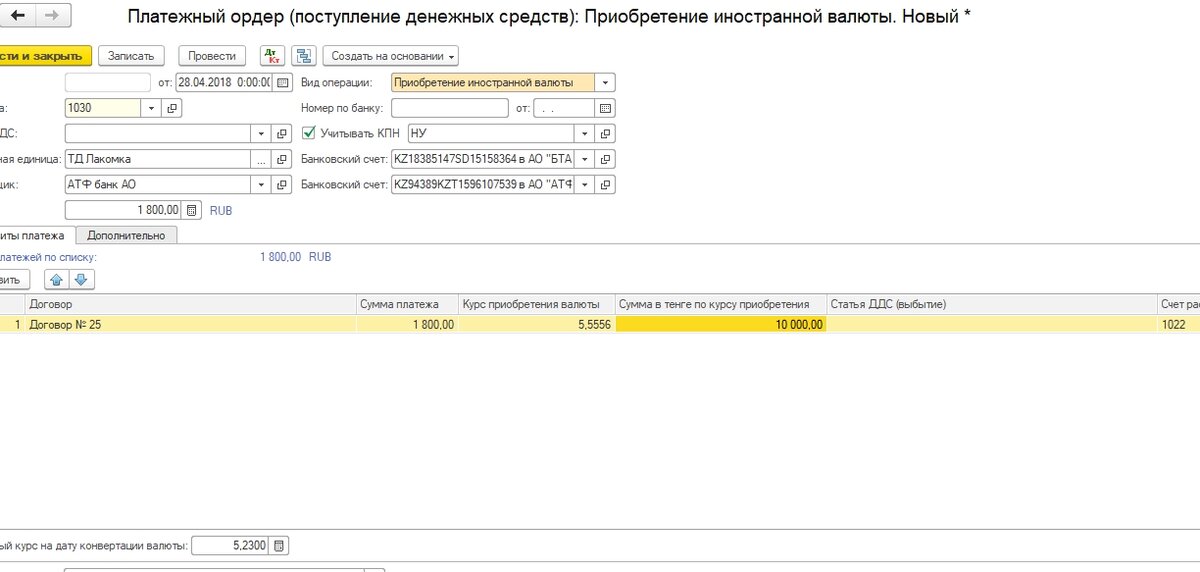The image size is (1200, 572).
Task: Click the Провести button
Action: [x=212, y=56]
